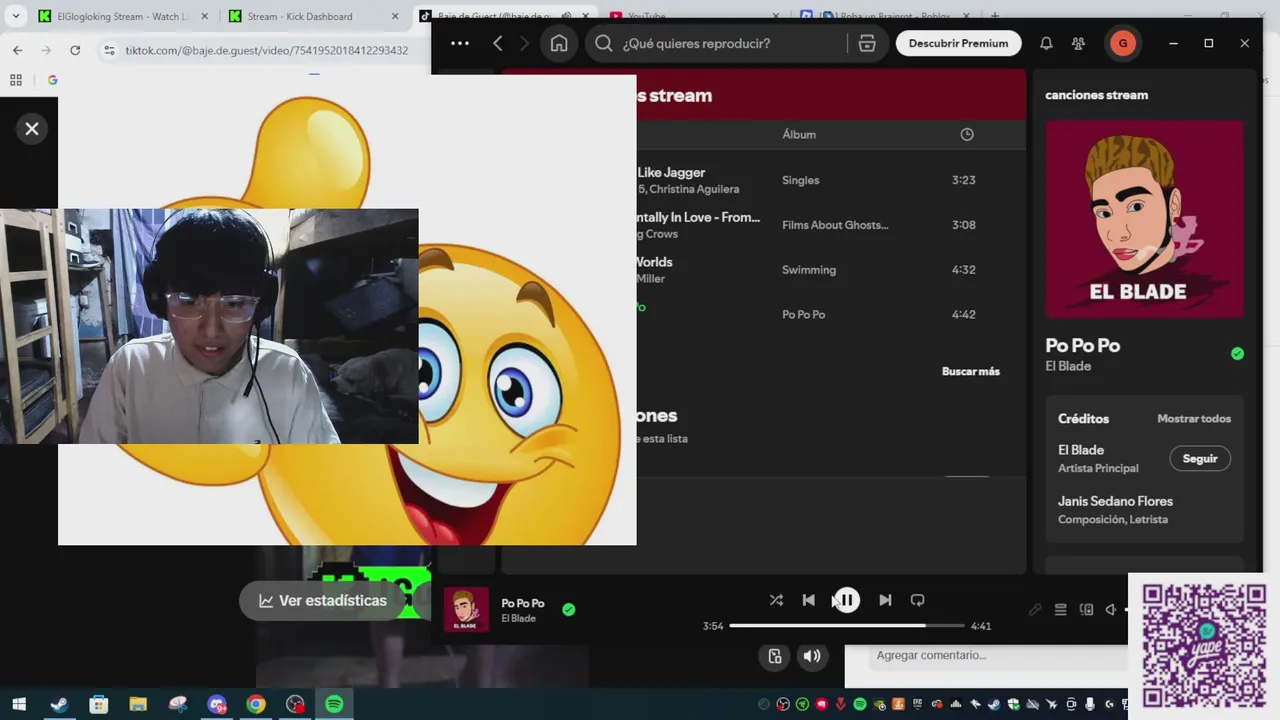Toggle repeat in Spotify player
Screen dimensions: 1280x720
pyautogui.click(x=917, y=600)
